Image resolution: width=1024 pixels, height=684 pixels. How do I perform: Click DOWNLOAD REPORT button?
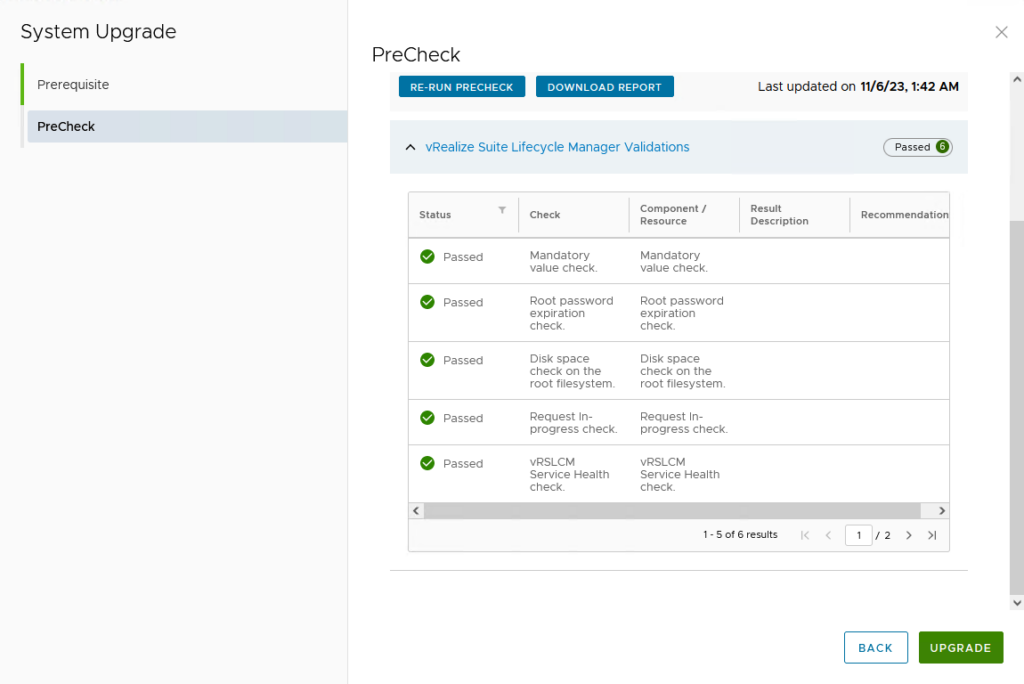pos(604,87)
